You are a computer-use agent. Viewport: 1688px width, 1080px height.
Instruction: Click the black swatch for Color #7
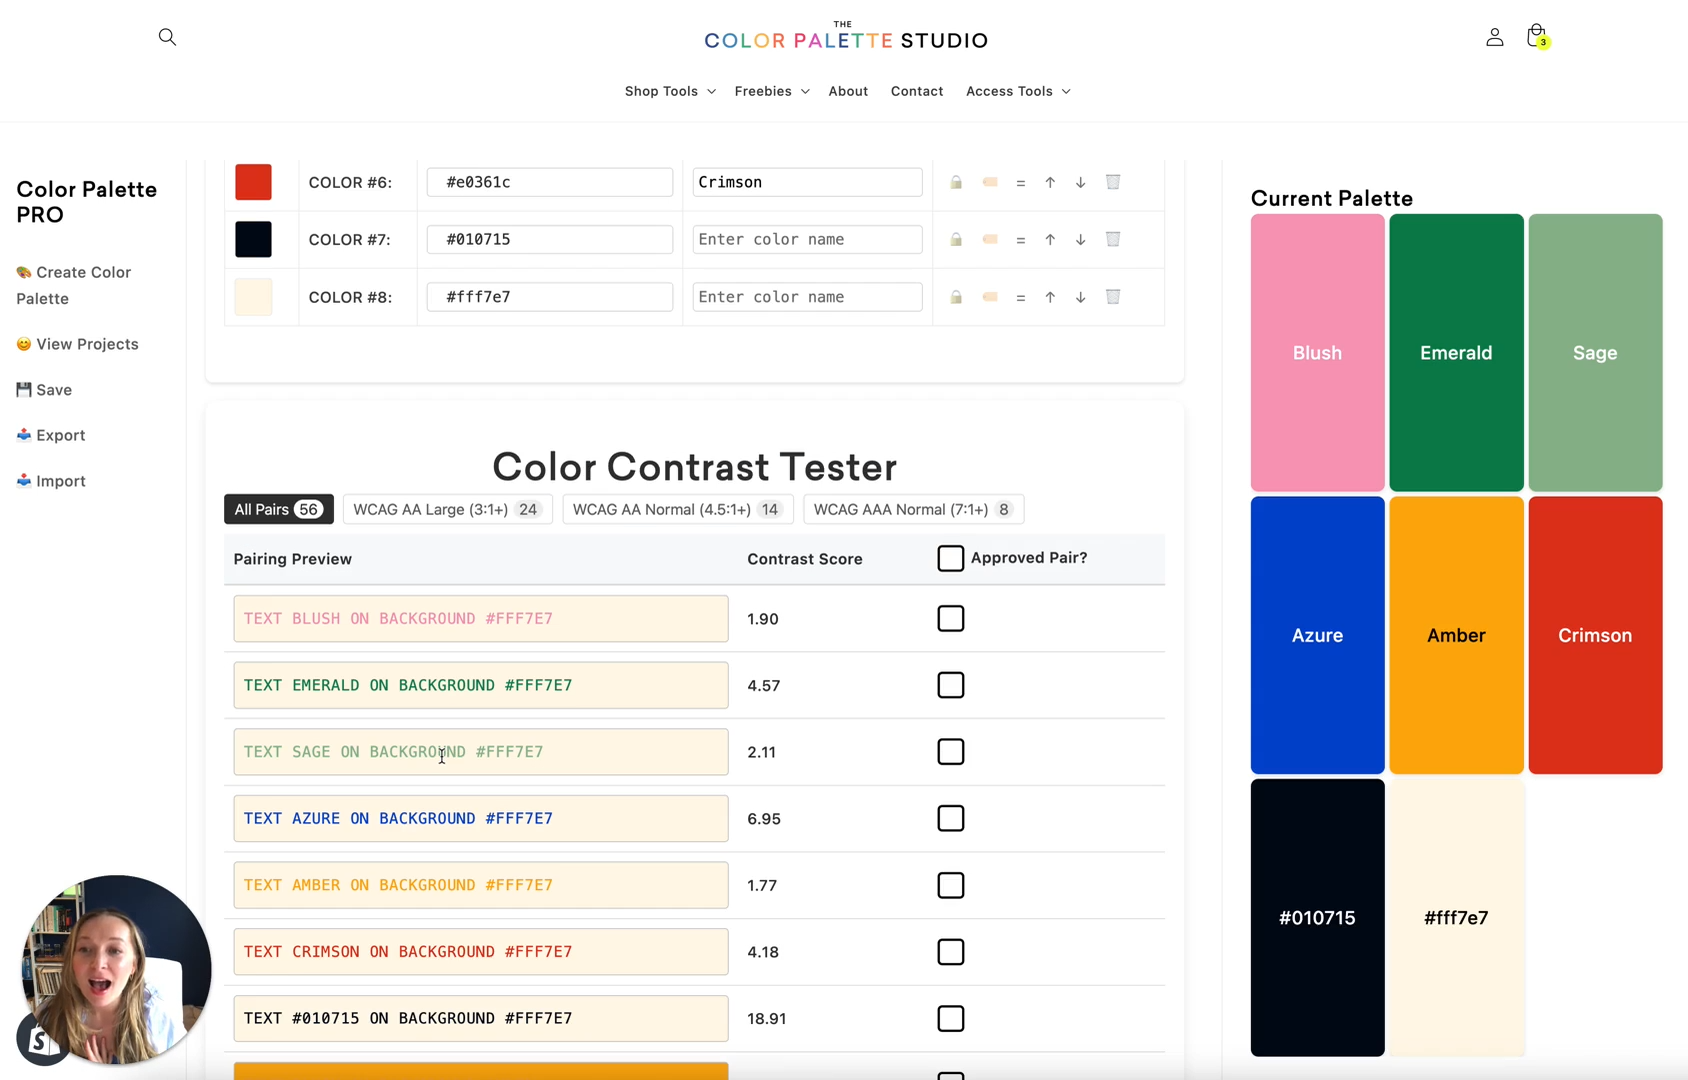[253, 239]
